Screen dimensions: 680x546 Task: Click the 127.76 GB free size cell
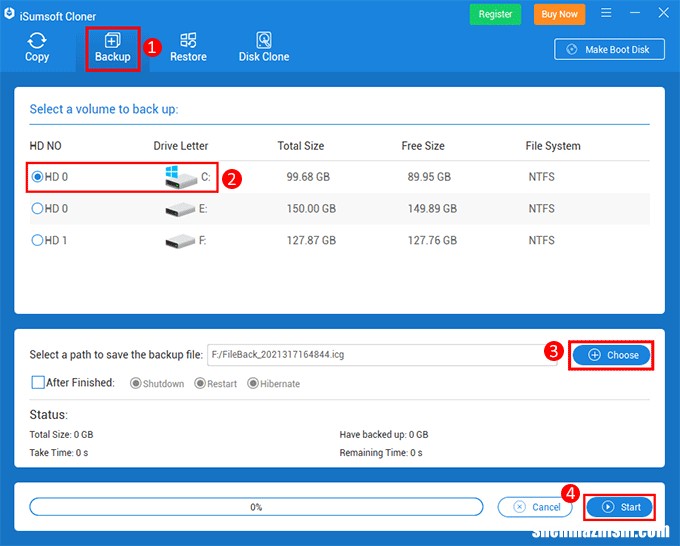coord(432,241)
